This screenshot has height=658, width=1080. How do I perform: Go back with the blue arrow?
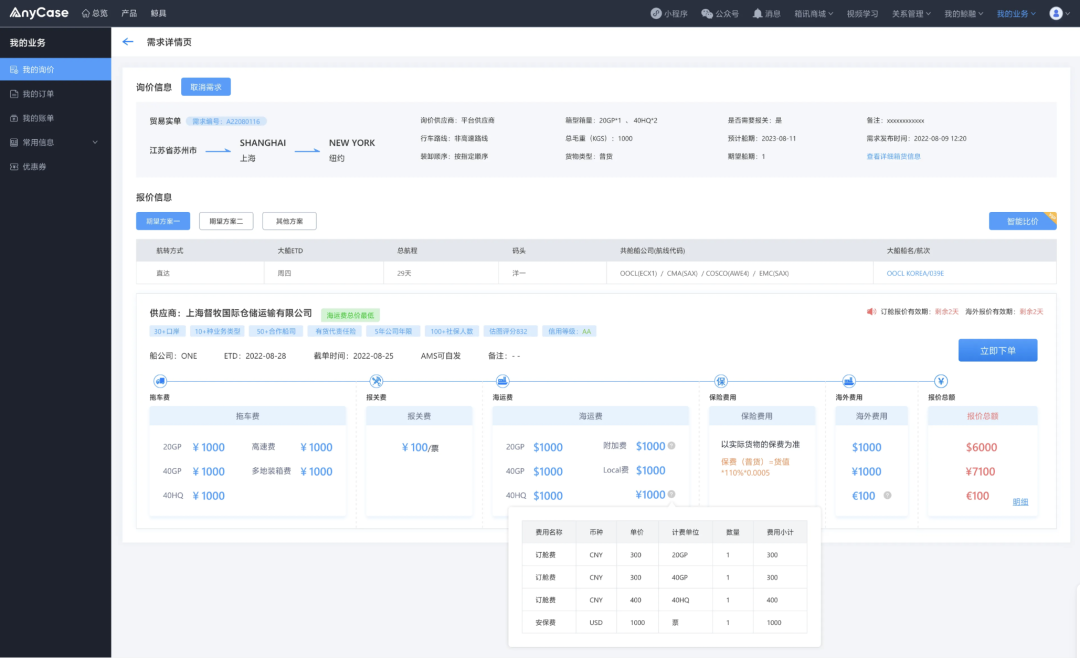coord(127,41)
